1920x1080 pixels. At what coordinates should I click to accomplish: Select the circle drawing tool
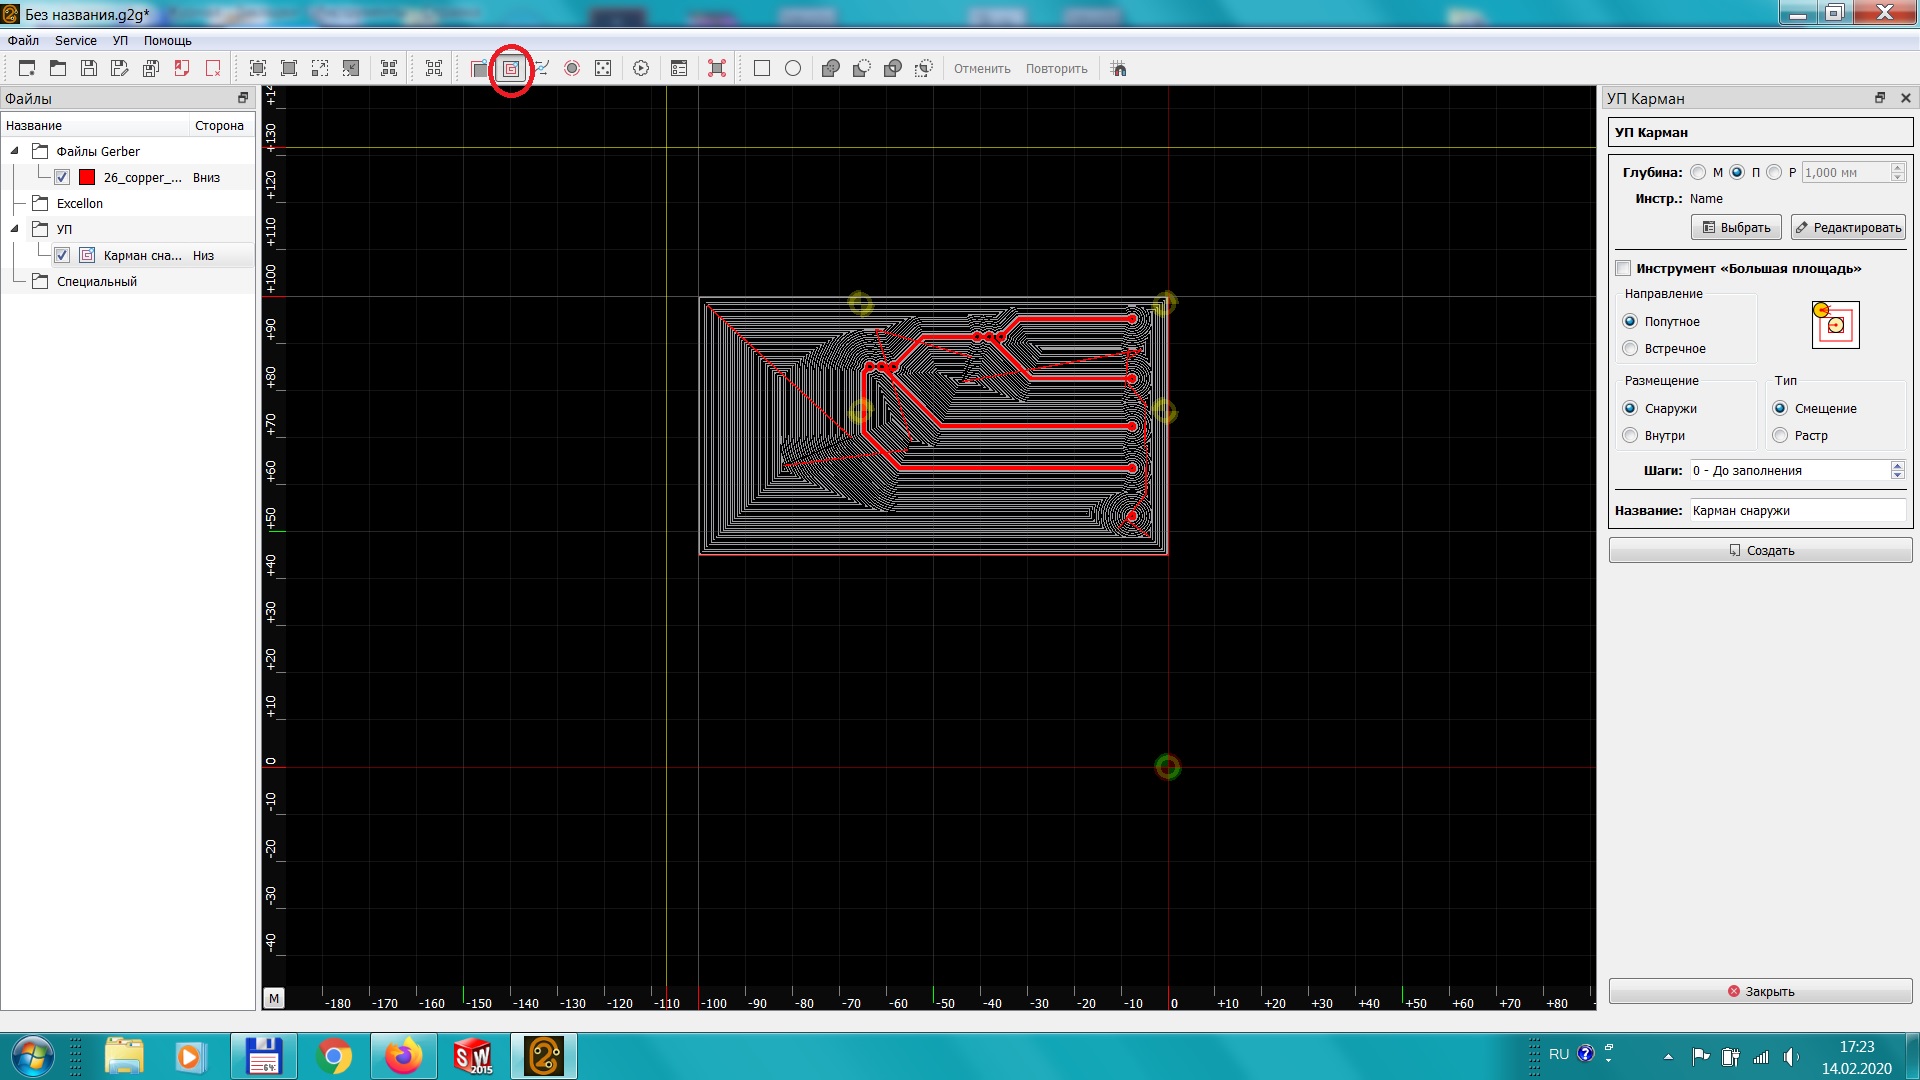point(793,69)
